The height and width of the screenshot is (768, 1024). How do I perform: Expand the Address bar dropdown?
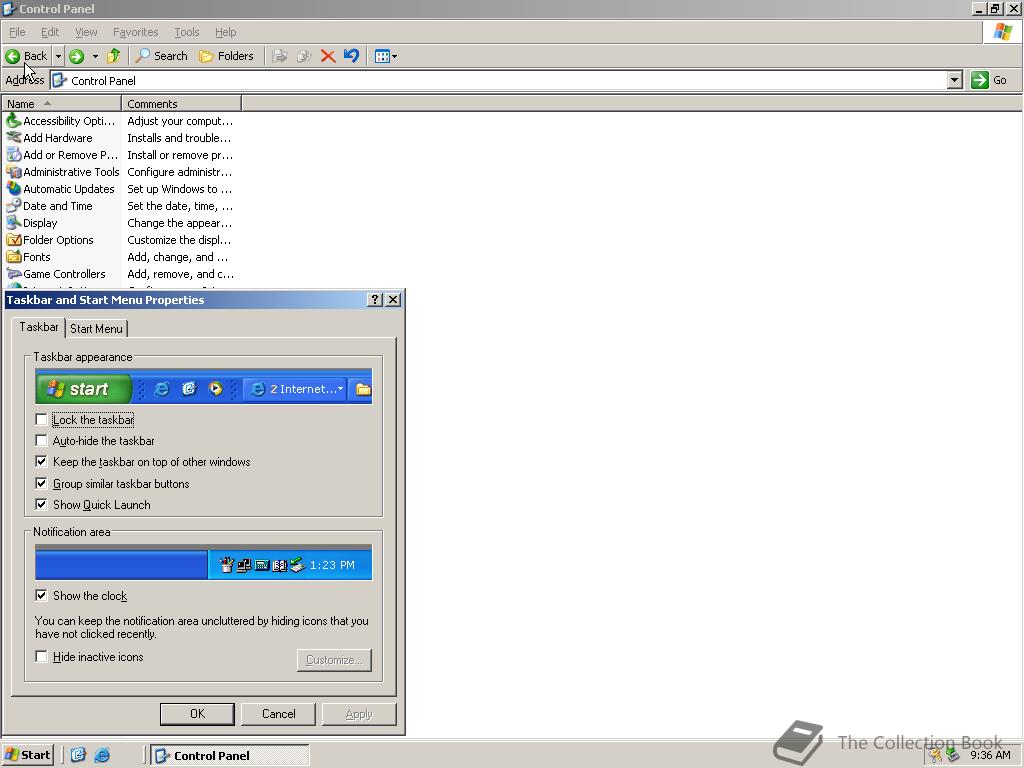[x=955, y=80]
